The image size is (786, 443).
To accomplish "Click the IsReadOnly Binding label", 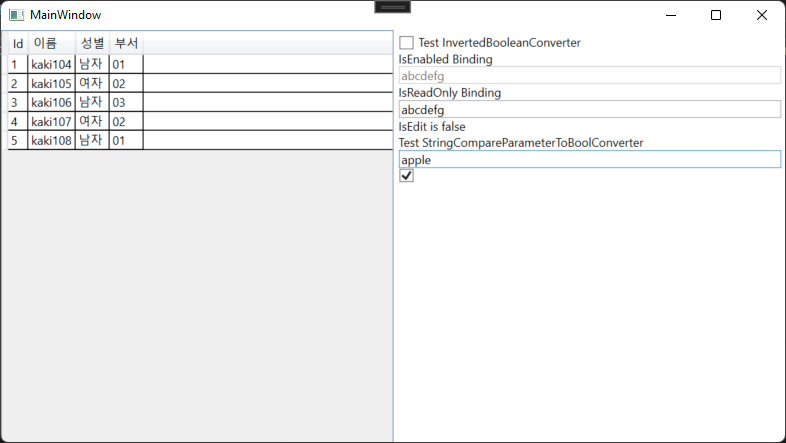I will click(450, 93).
